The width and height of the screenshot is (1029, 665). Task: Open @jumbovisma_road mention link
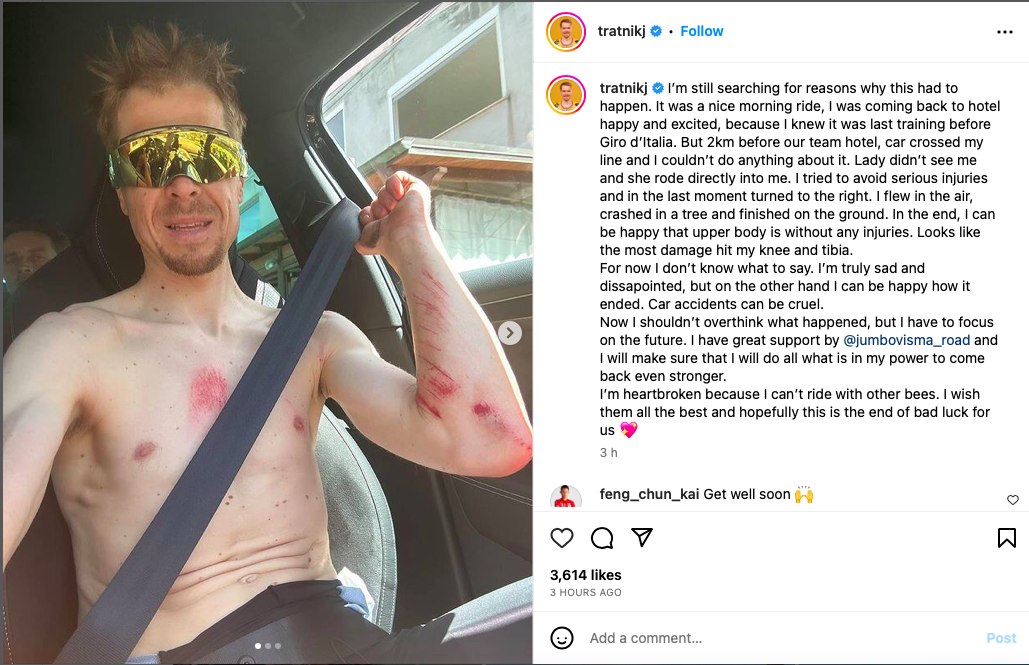[x=906, y=340]
